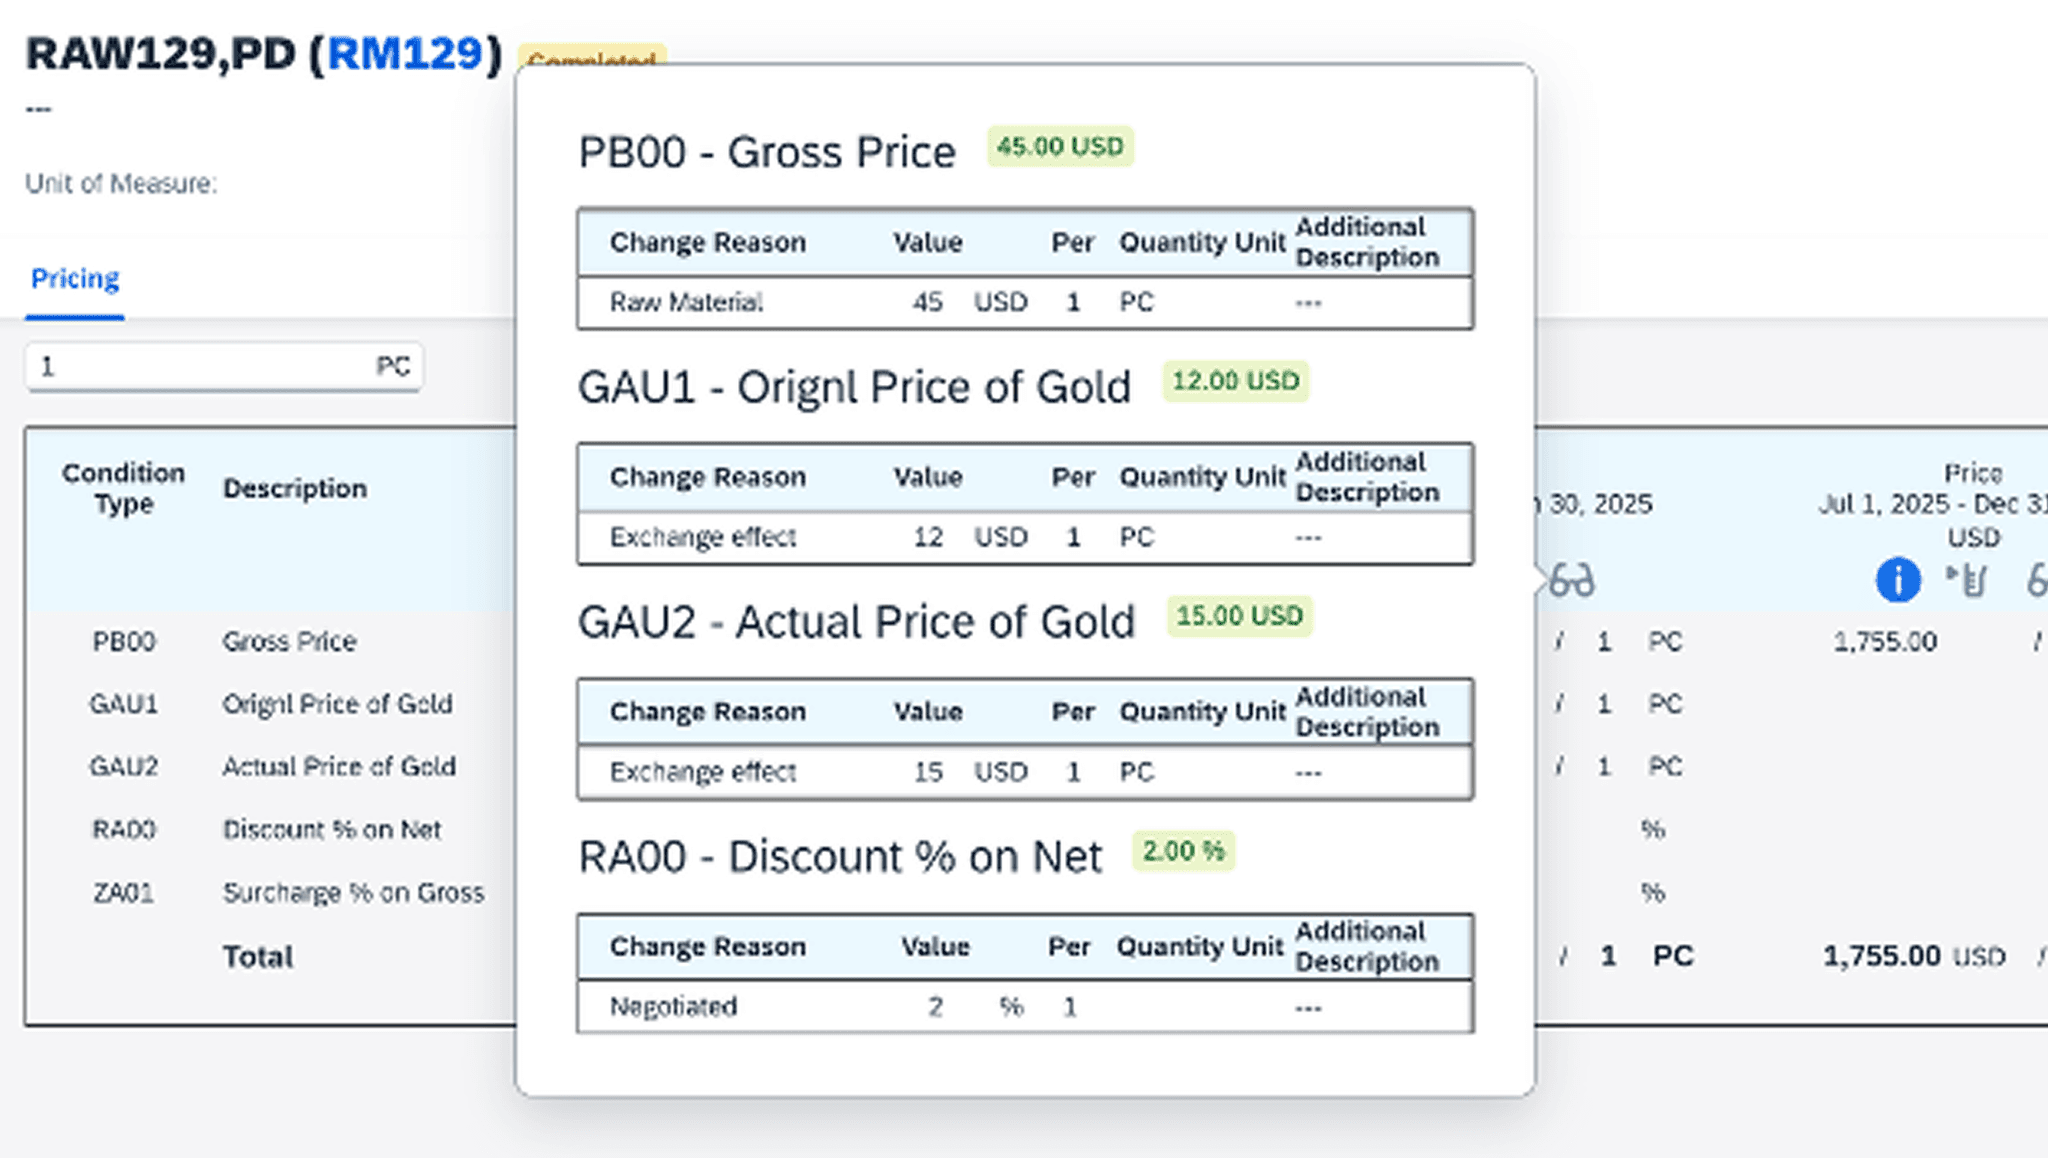Viewport: 2048px width, 1158px height.
Task: Select the Total row in the pricing table
Action: (x=257, y=956)
